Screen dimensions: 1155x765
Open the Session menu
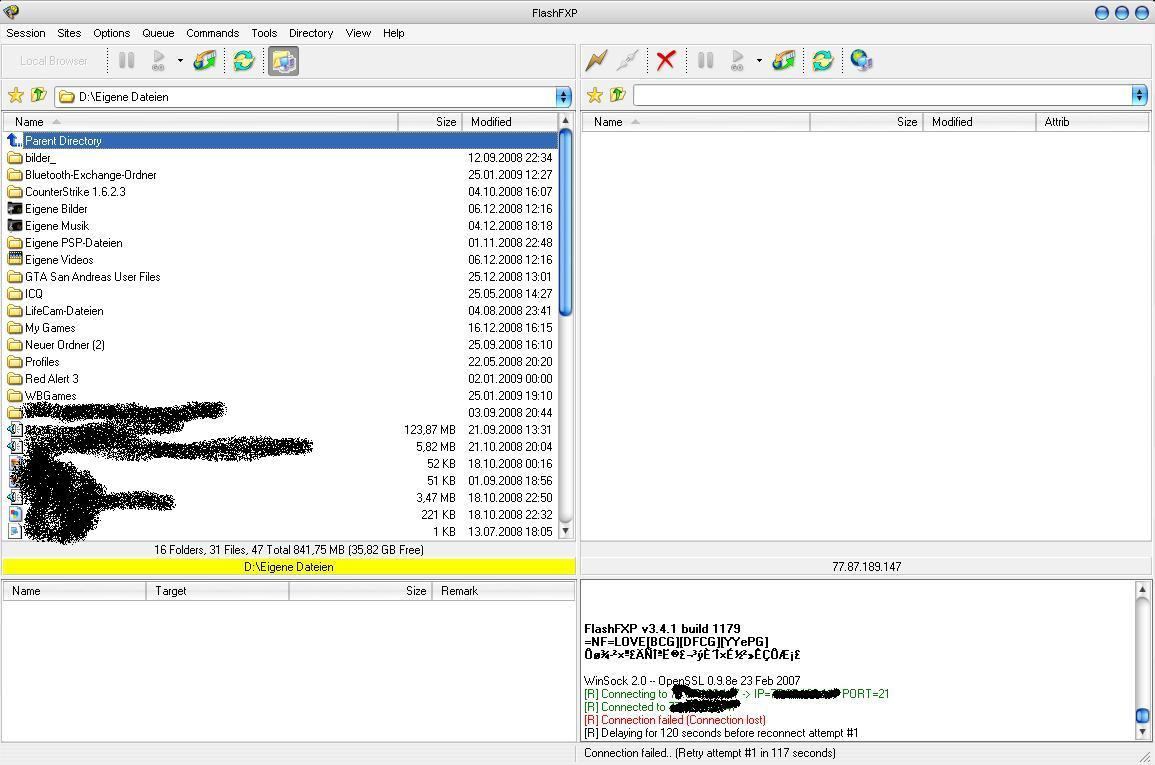[x=26, y=33]
